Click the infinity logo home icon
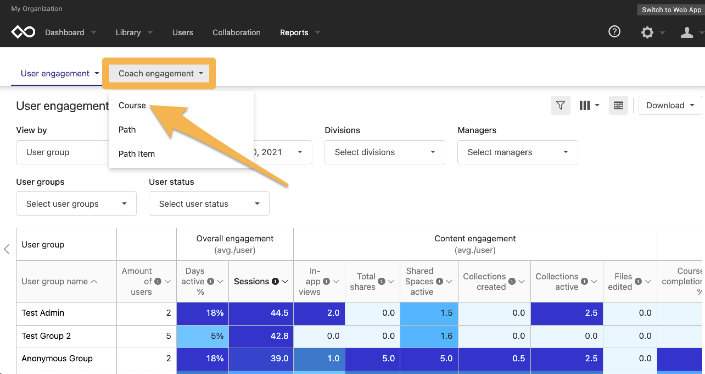The image size is (705, 374). [x=23, y=32]
